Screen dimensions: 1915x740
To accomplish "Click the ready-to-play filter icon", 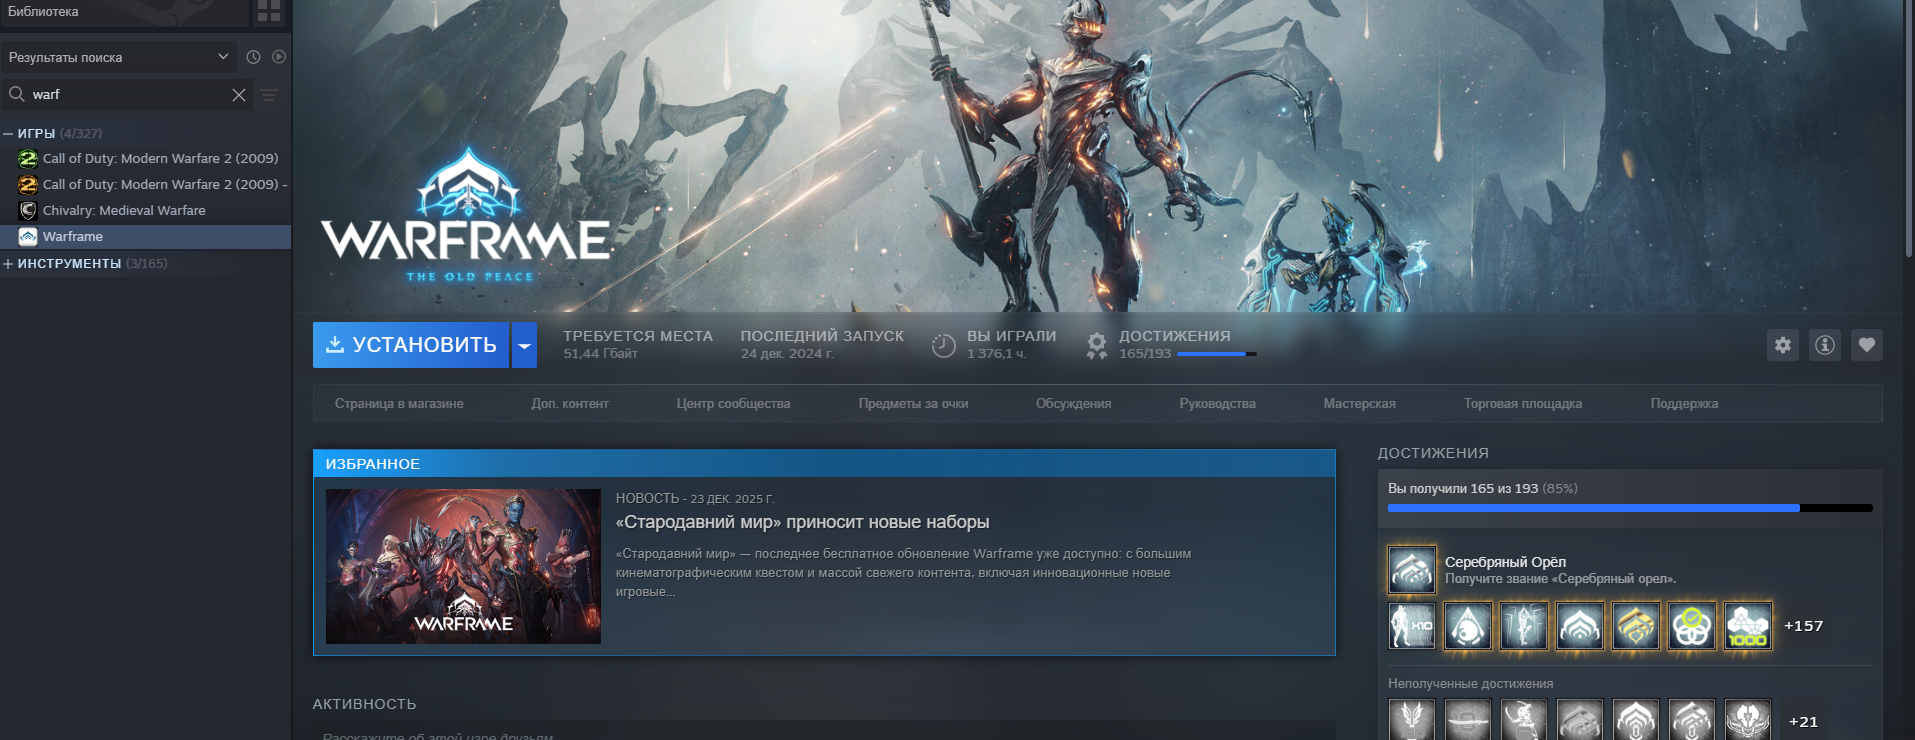I will pyautogui.click(x=279, y=58).
